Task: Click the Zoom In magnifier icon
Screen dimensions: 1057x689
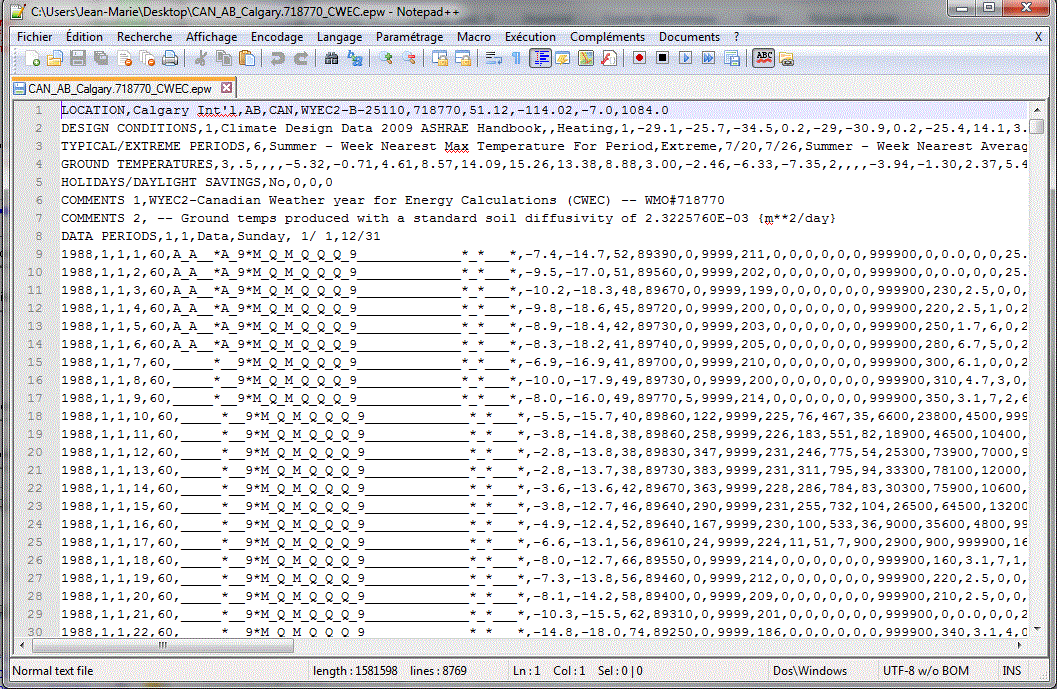Action: 386,59
